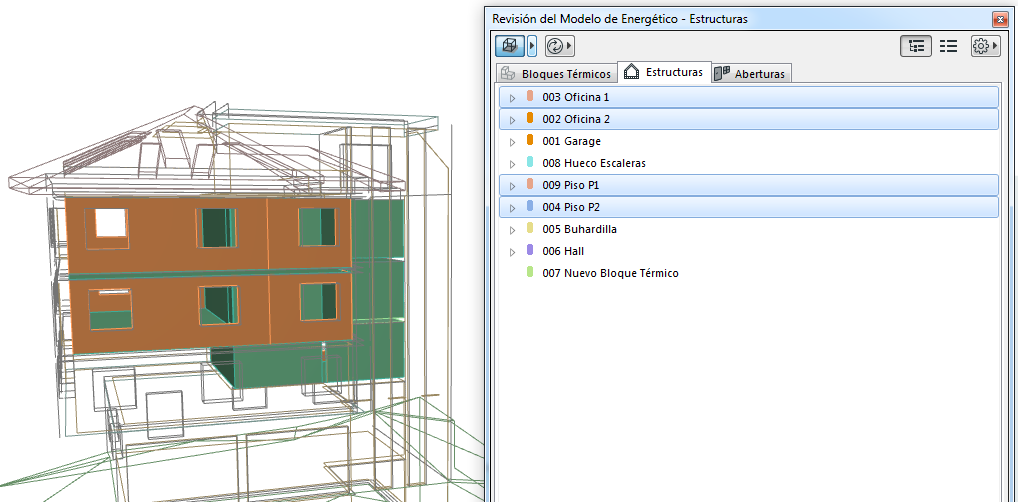The width and height of the screenshot is (1018, 502).
Task: Select the 005 Buhardilla label
Action: (x=579, y=229)
